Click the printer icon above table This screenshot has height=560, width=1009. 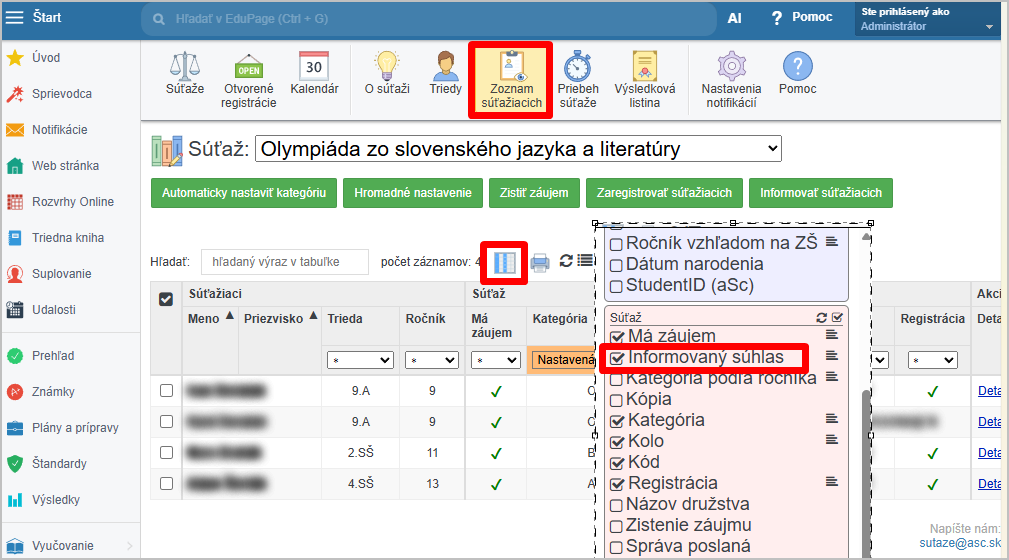(540, 262)
